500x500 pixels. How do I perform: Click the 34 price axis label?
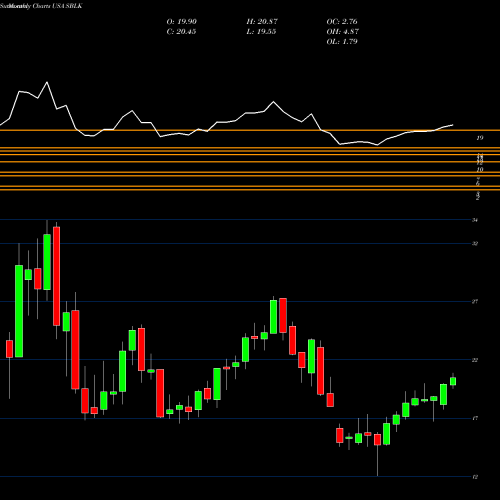tap(475, 220)
